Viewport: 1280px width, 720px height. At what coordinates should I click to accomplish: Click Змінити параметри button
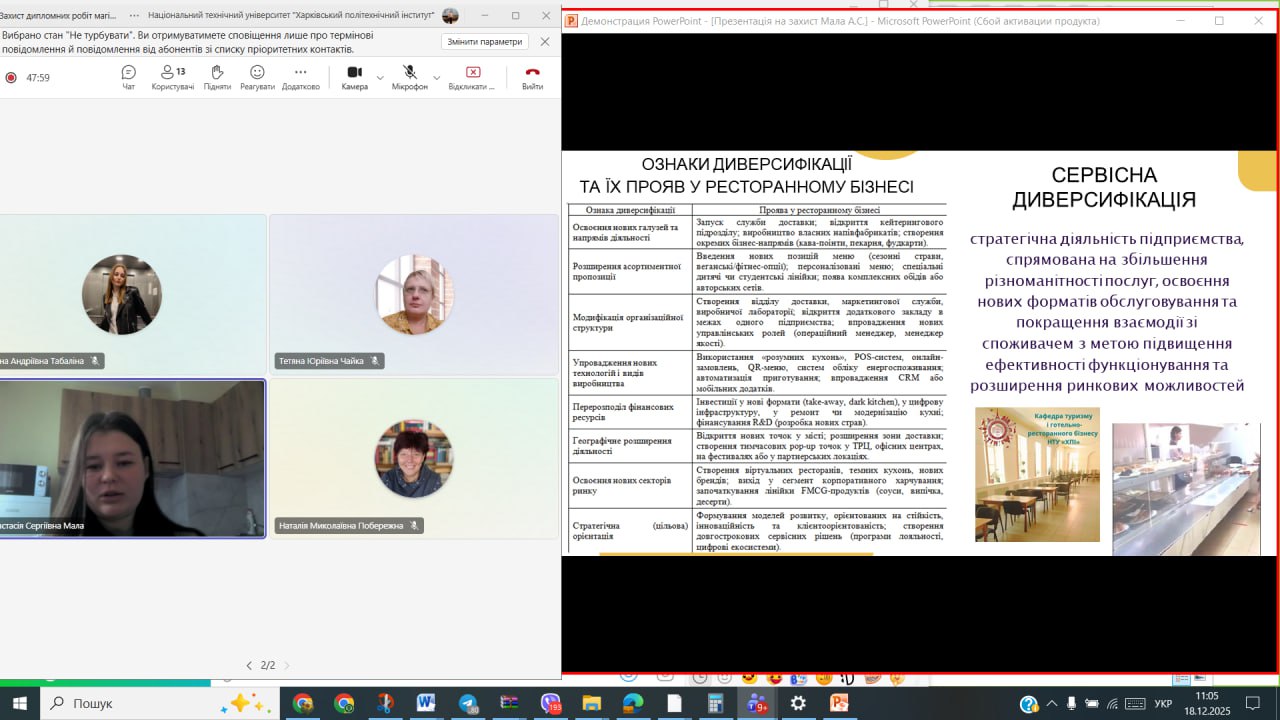coord(484,42)
